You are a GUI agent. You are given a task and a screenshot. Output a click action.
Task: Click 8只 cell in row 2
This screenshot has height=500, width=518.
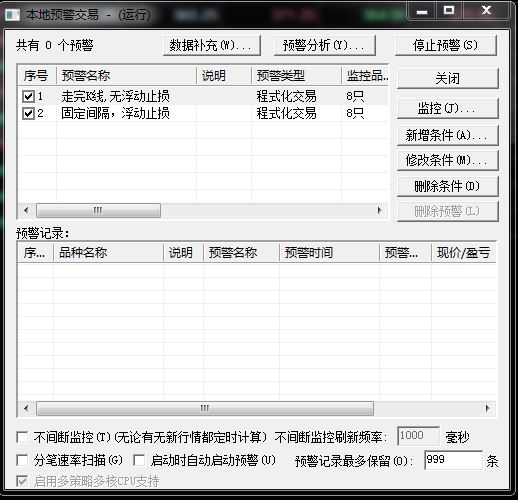click(355, 113)
